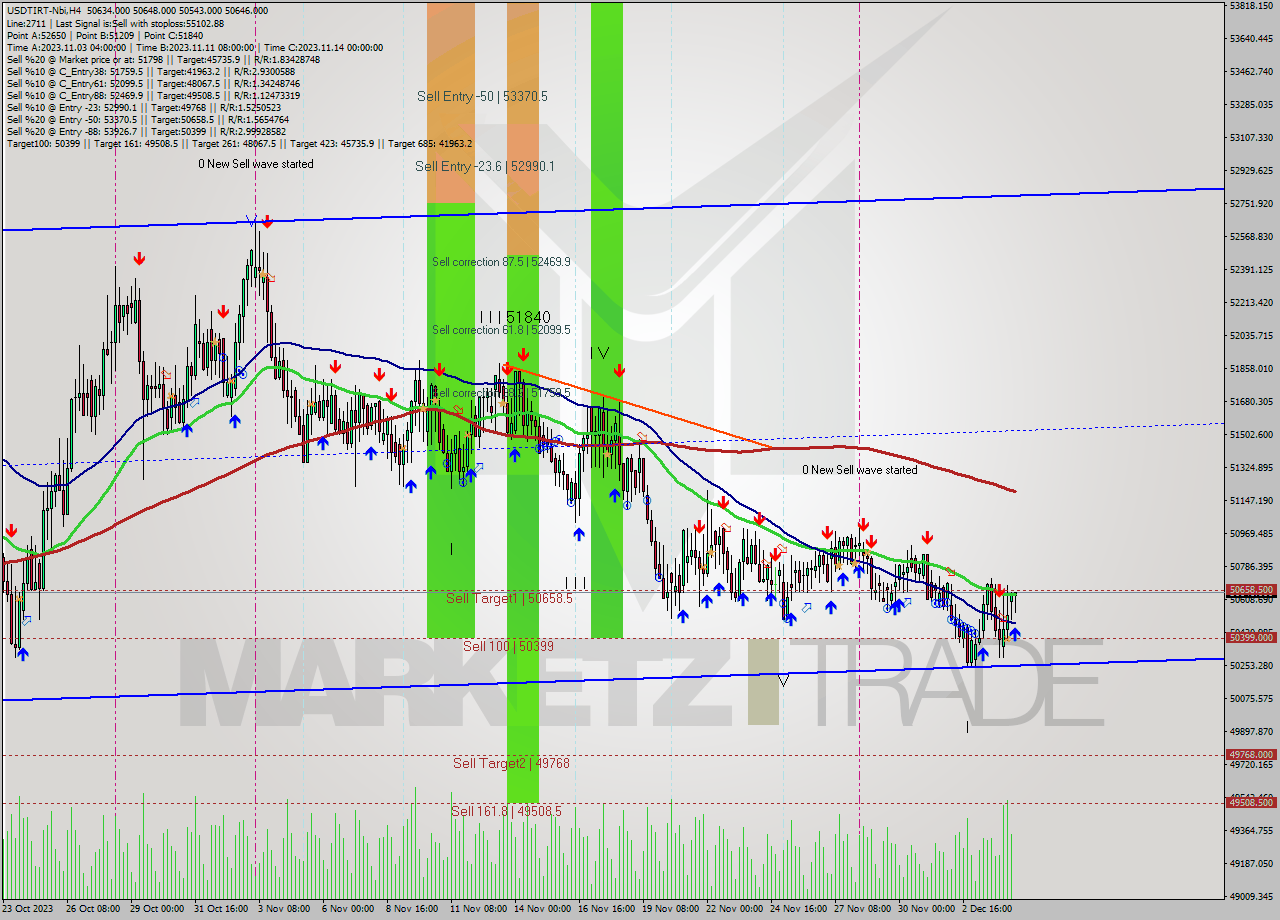This screenshot has height=920, width=1280.
Task: Click the 'Sell 100 | 50399' label
Action: tap(508, 646)
